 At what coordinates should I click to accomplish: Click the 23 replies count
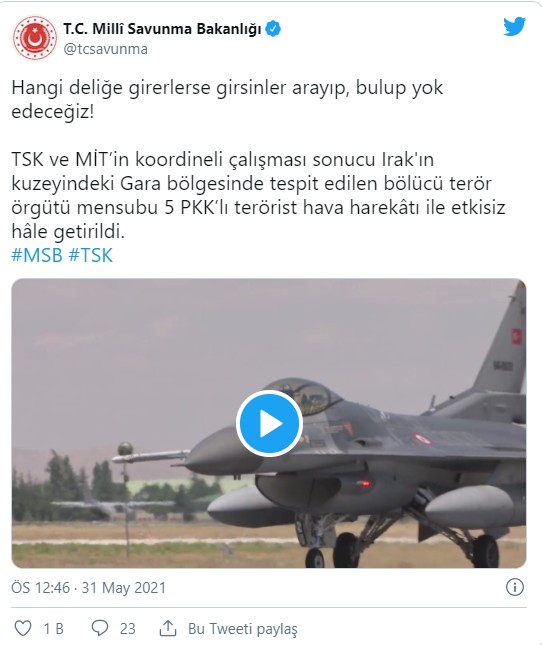pos(127,629)
